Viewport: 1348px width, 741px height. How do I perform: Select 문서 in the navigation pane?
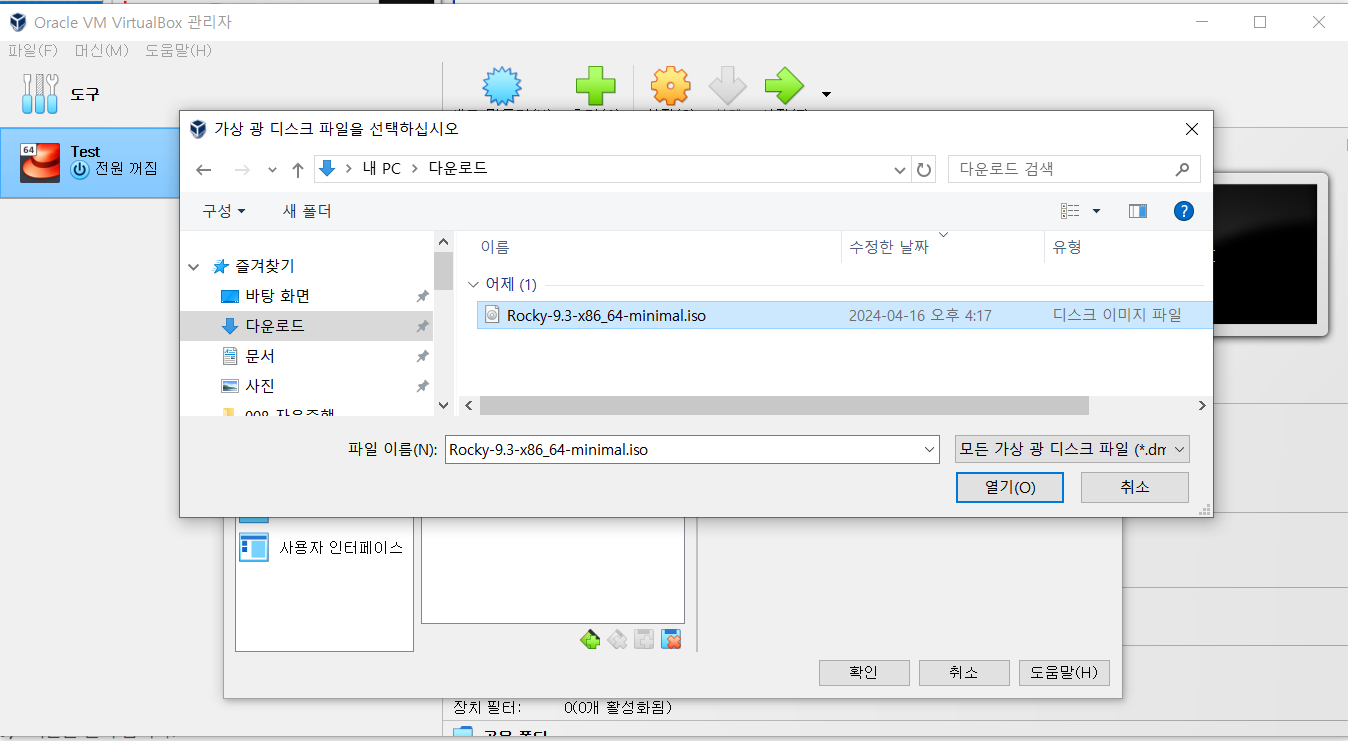coord(260,356)
